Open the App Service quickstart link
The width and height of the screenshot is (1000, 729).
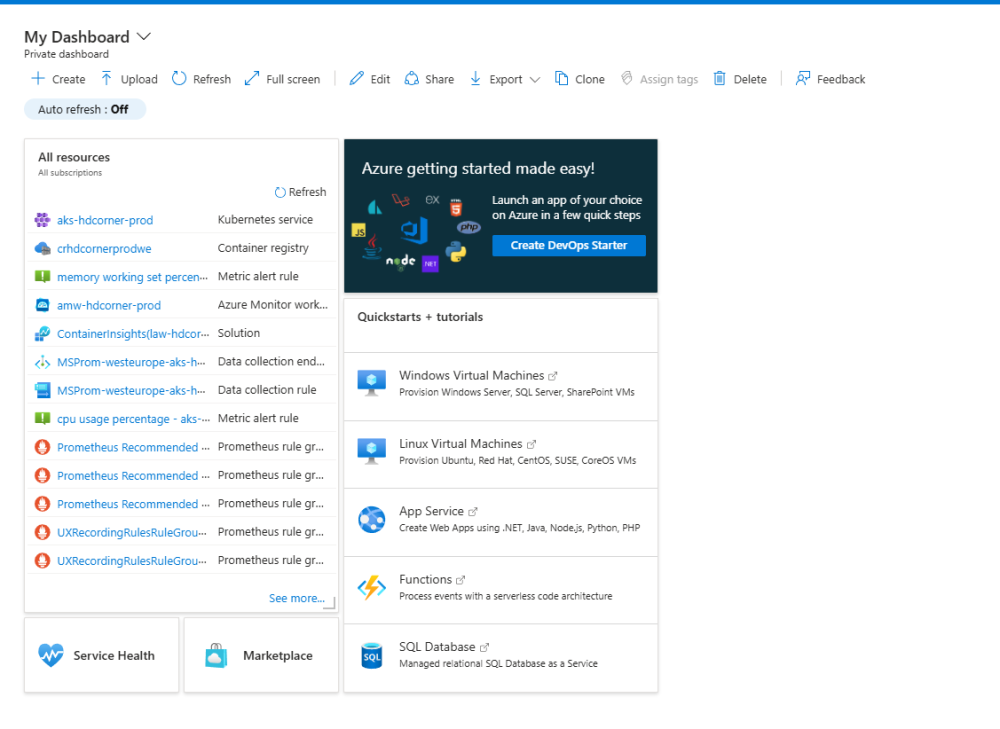click(431, 511)
